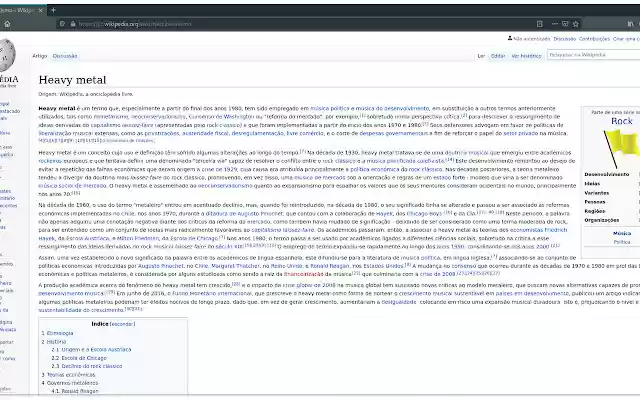Screen dimensions: 640x400
Task: Expand the Regiões row in infobox
Action: pos(595,211)
